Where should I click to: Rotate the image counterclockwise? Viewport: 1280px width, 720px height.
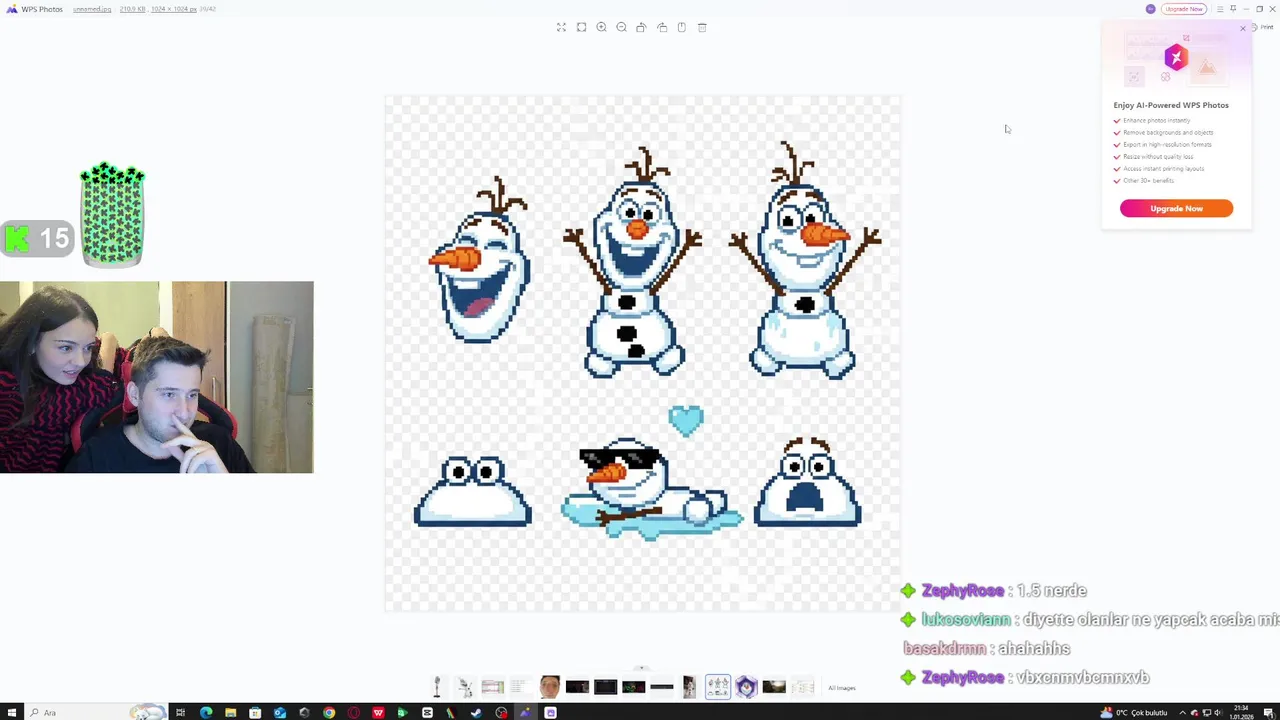coord(641,27)
